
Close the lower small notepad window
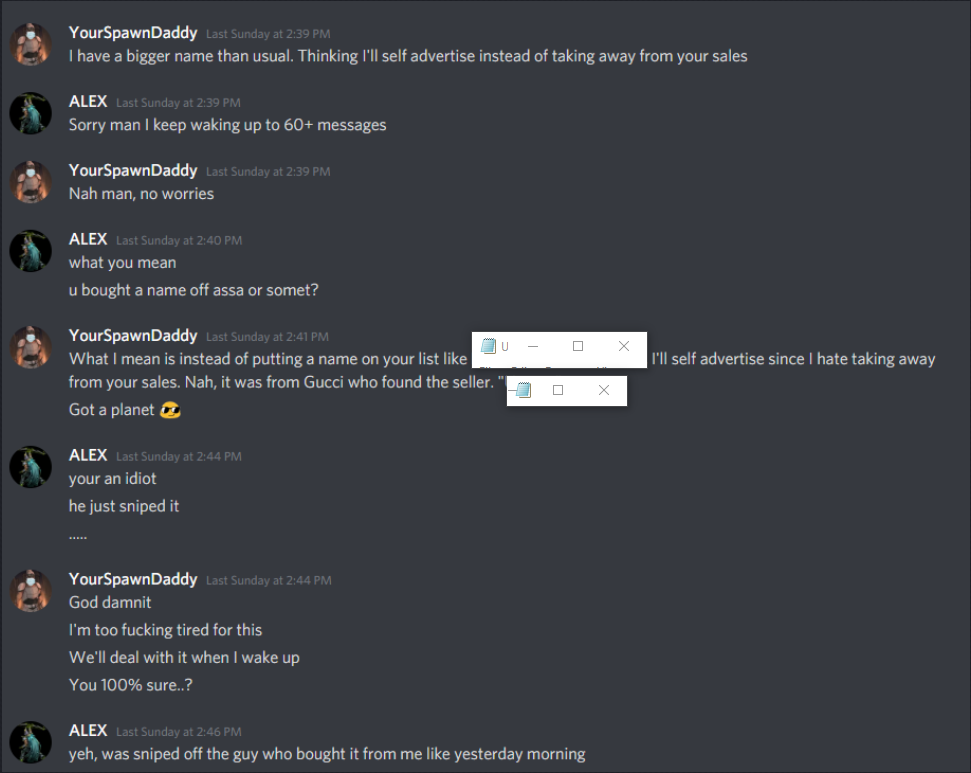tap(604, 390)
